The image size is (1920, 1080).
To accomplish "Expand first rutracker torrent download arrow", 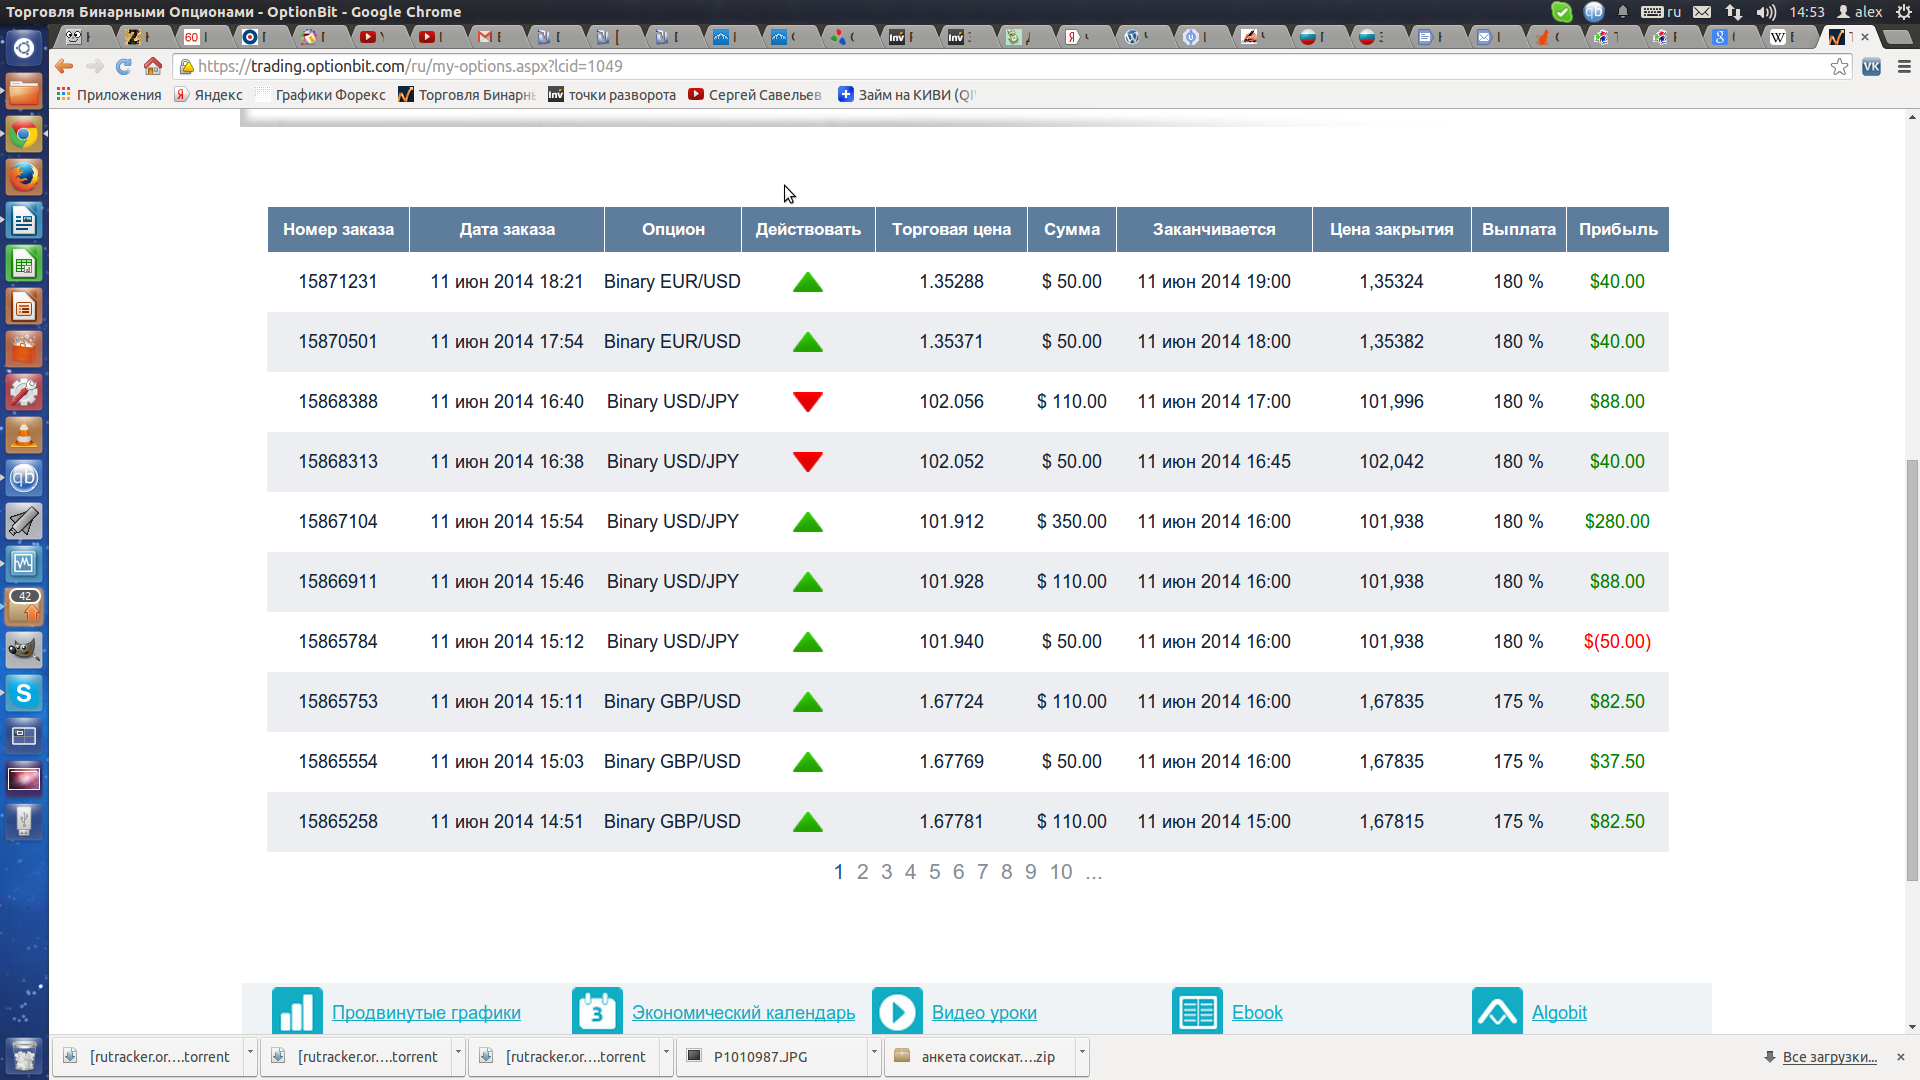I will [x=250, y=1052].
